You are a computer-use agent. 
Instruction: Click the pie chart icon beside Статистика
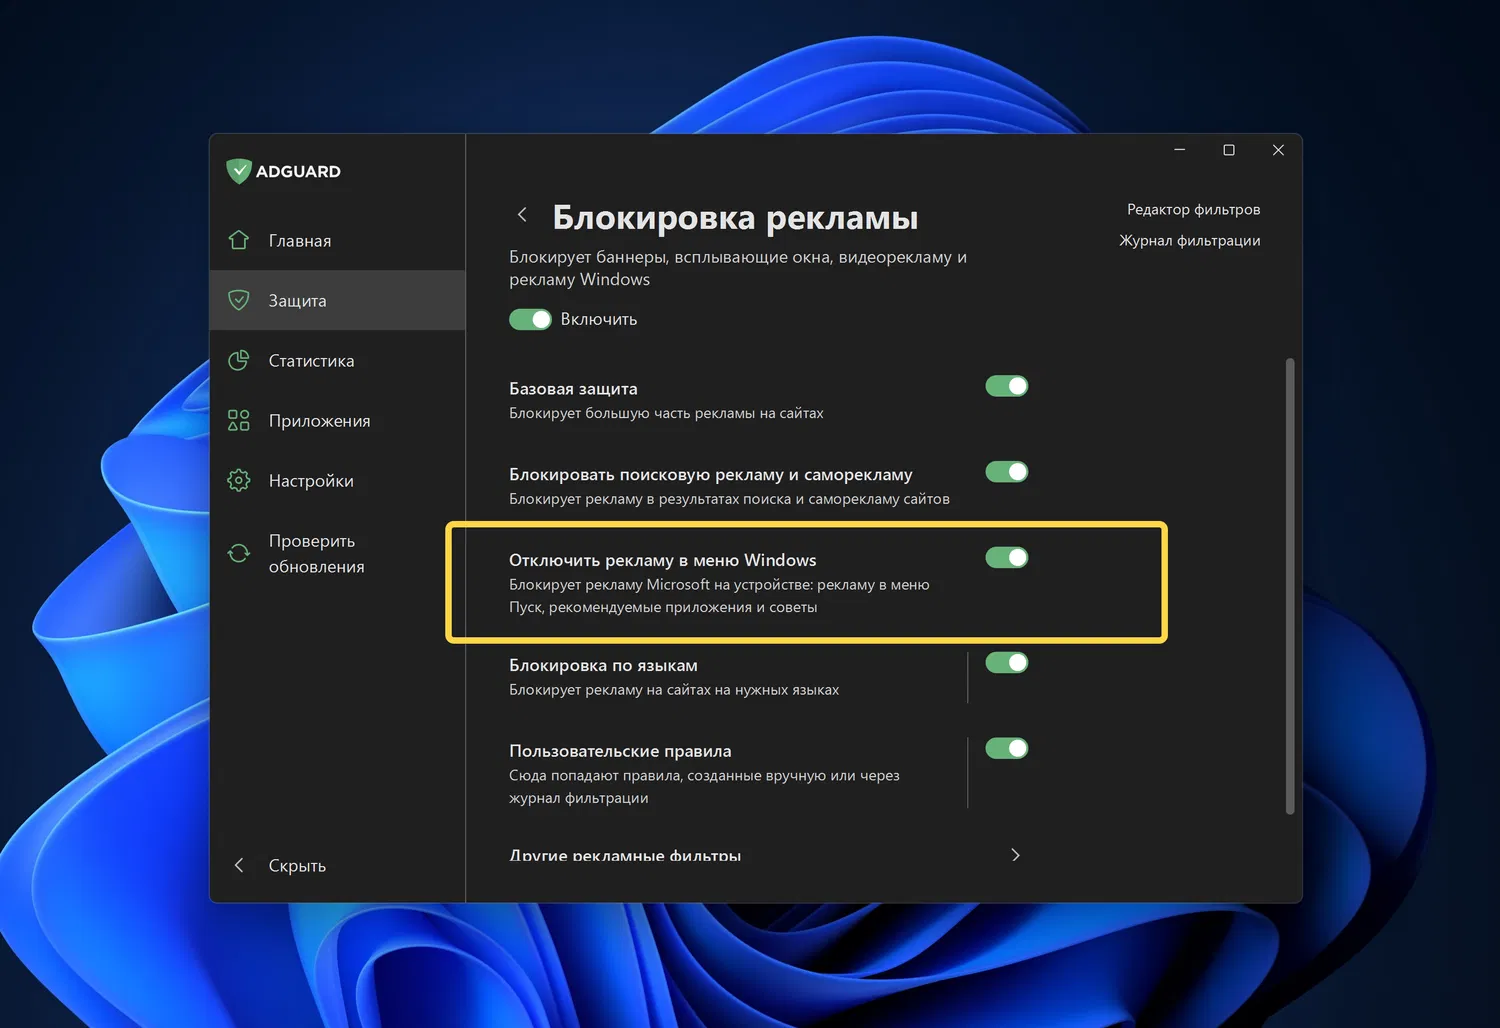[238, 360]
